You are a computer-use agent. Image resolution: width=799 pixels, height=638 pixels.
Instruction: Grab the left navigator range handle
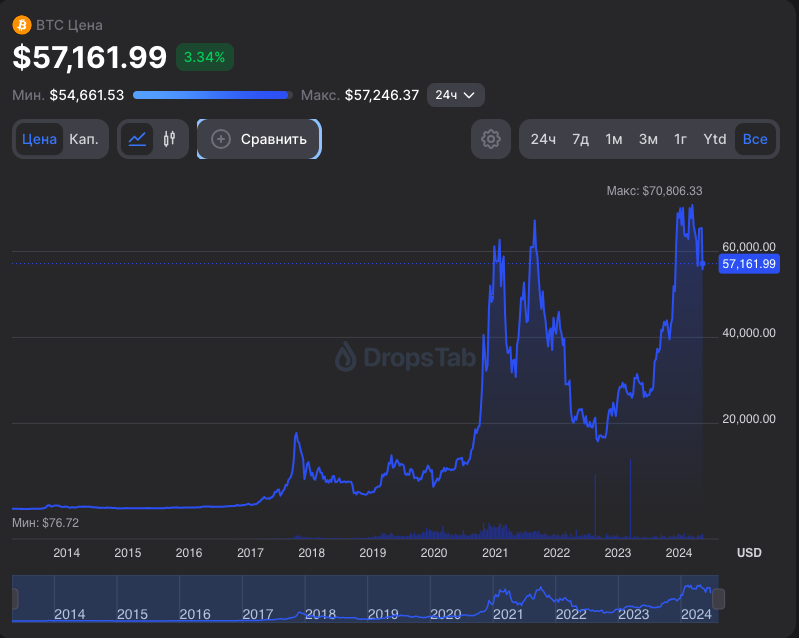click(15, 599)
